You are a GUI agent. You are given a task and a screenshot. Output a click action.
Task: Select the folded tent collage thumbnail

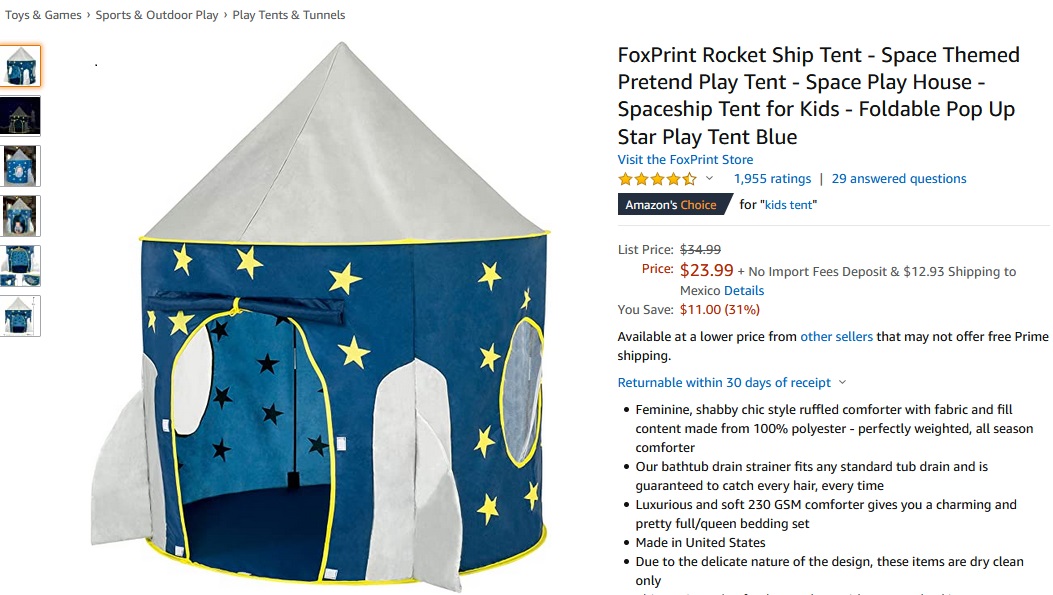tap(21, 266)
